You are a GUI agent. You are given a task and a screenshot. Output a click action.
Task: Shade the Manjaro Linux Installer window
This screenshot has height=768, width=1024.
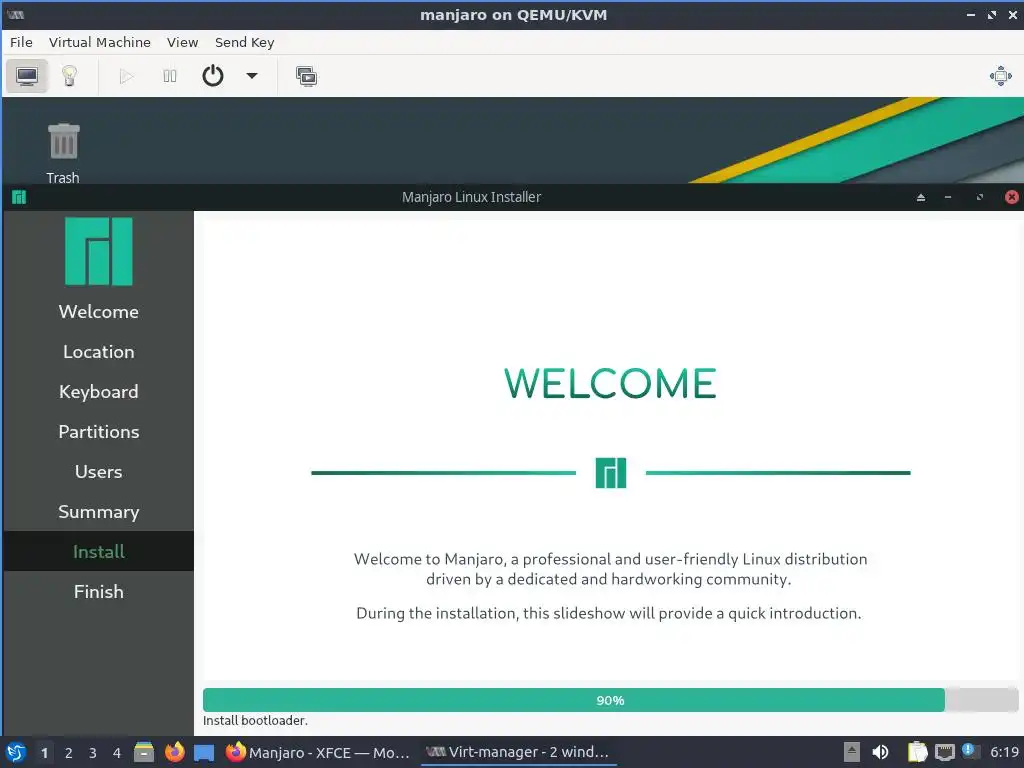pyautogui.click(x=921, y=197)
